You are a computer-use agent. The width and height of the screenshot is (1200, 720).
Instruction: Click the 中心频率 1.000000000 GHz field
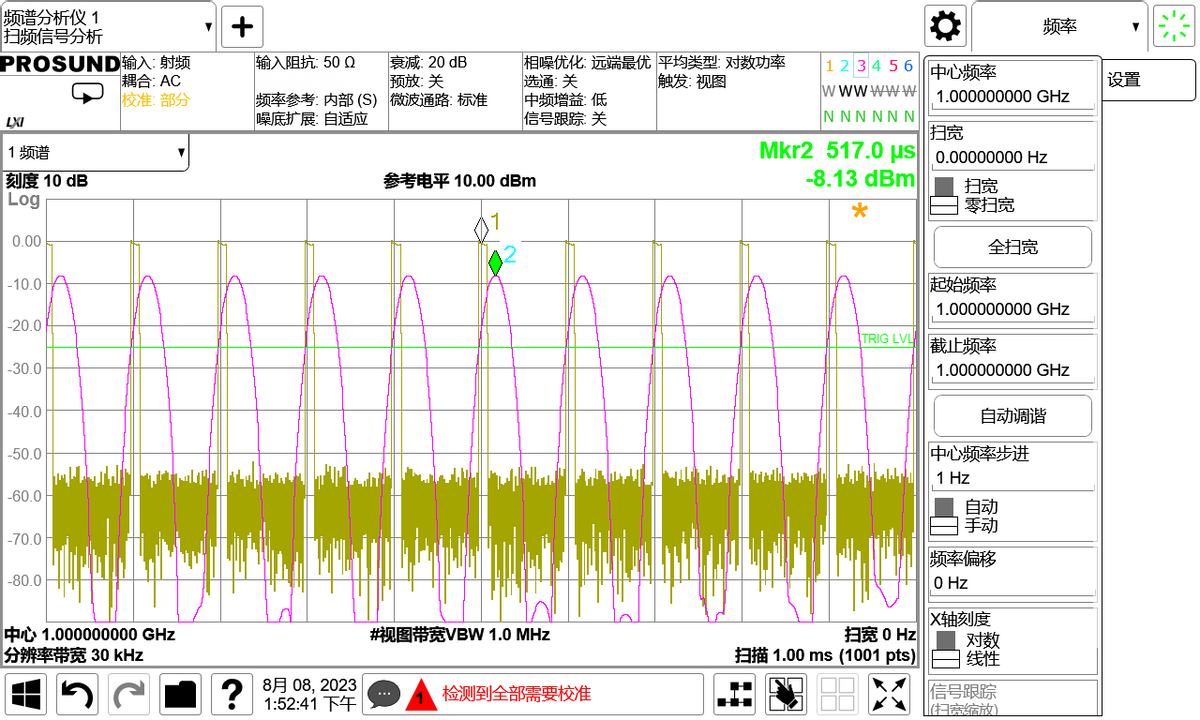1012,97
